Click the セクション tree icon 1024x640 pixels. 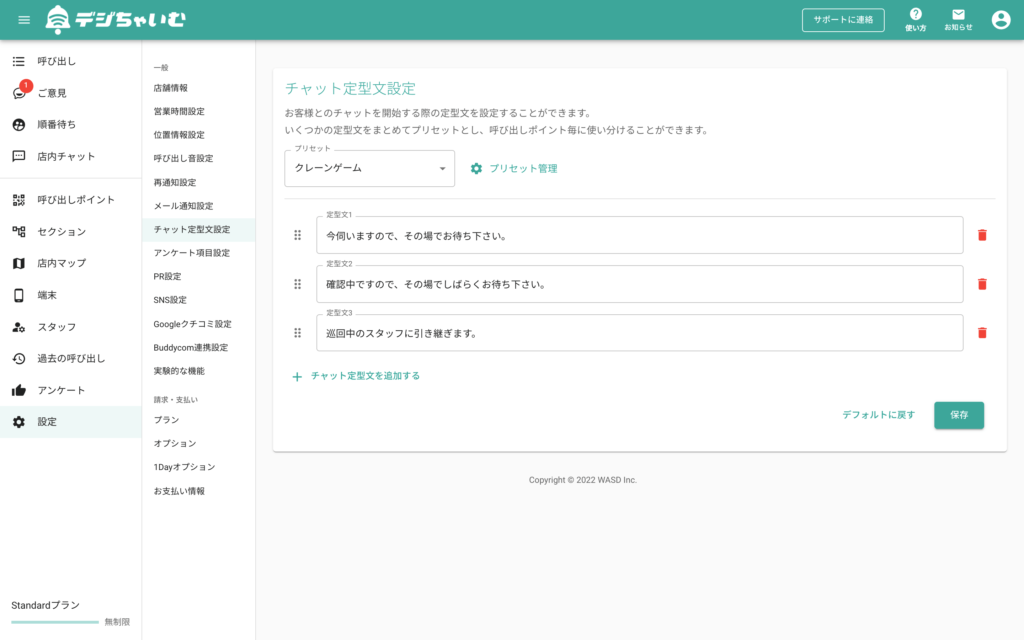19,232
